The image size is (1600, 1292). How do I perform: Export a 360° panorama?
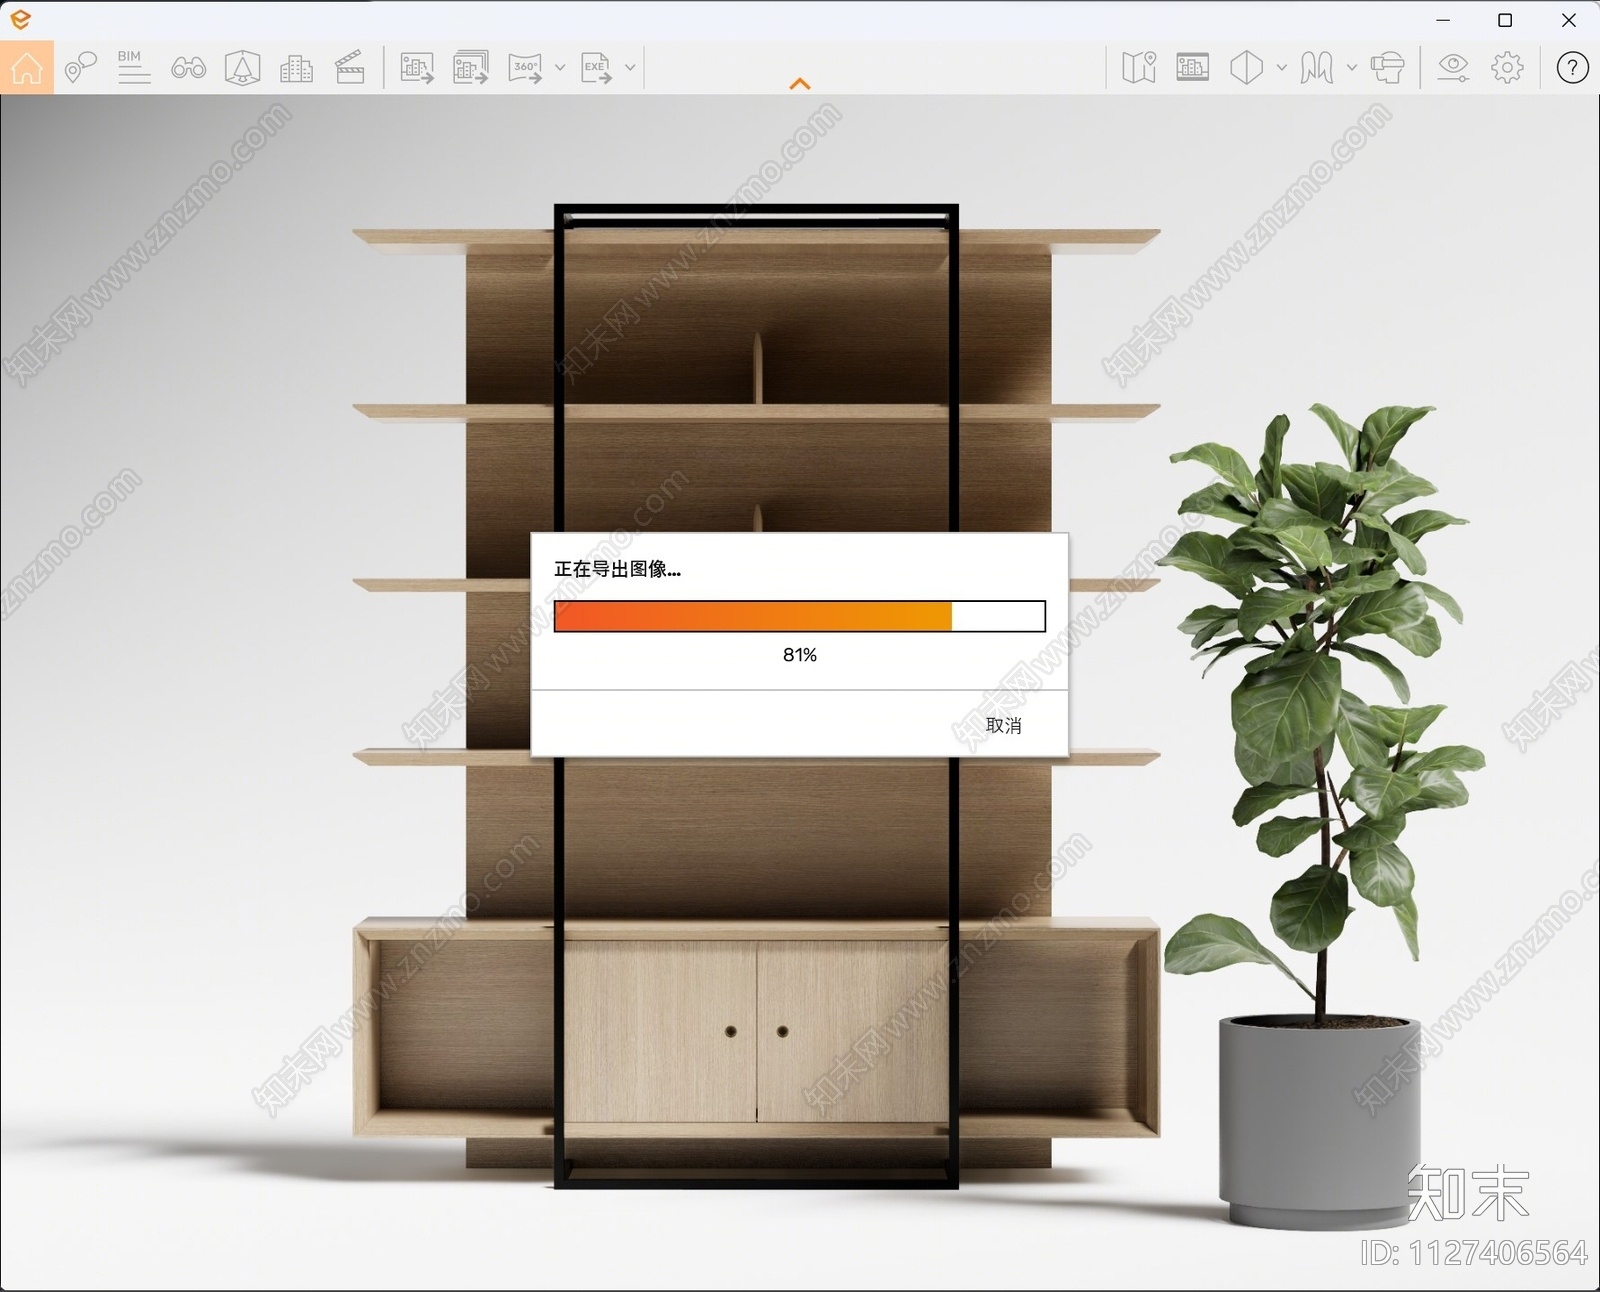(525, 68)
